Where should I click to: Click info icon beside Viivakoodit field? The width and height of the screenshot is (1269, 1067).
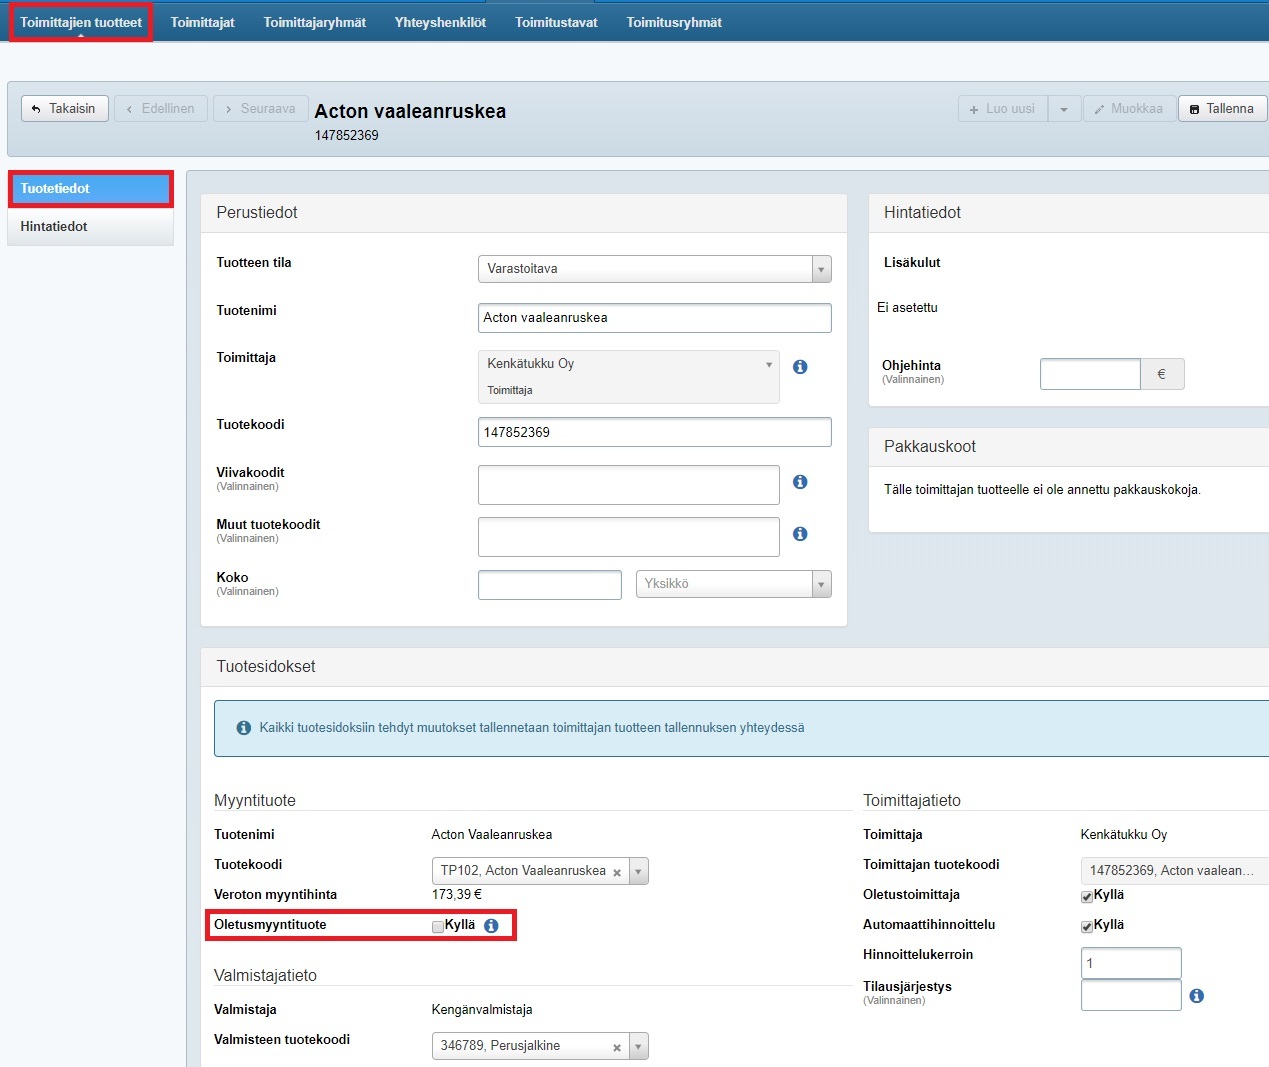click(800, 482)
